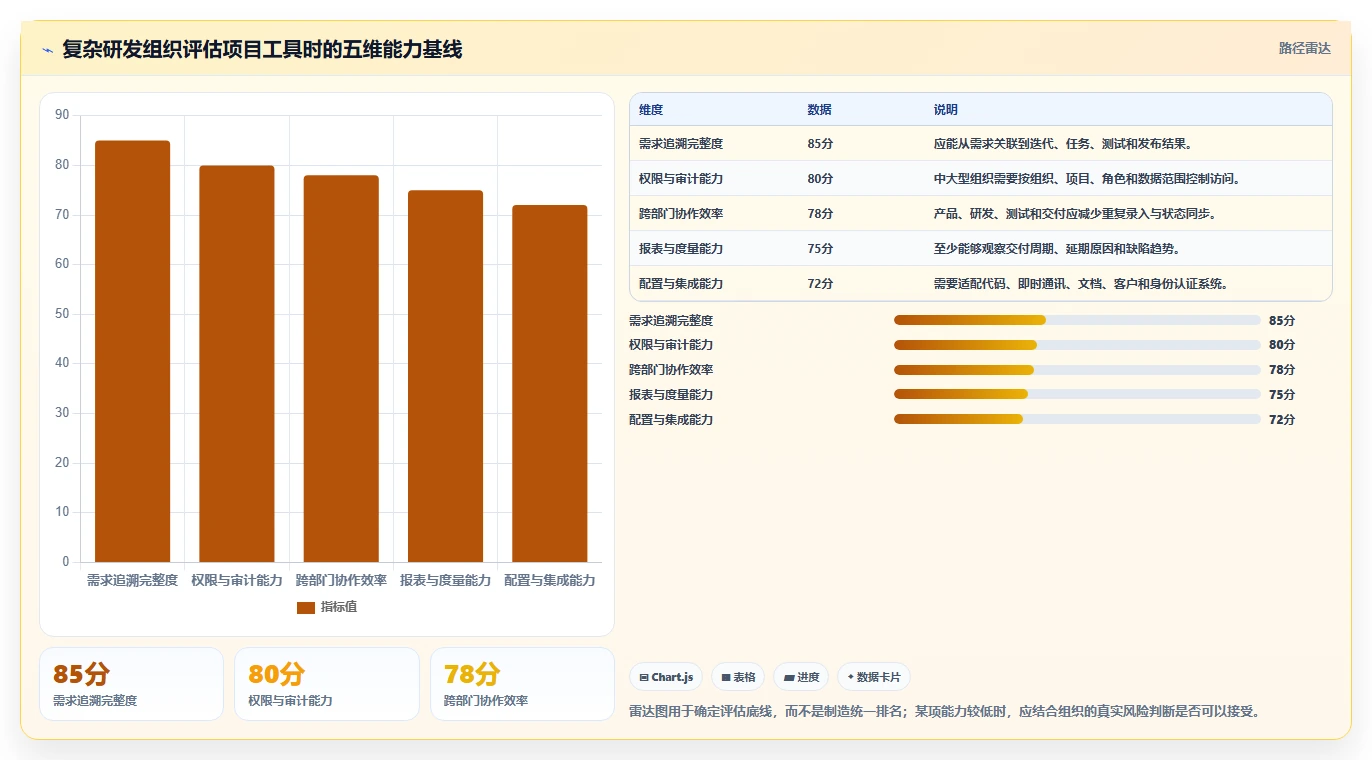Toggle the 指标值 legend swatch
Viewport: 1372px width, 760px height.
tap(306, 607)
